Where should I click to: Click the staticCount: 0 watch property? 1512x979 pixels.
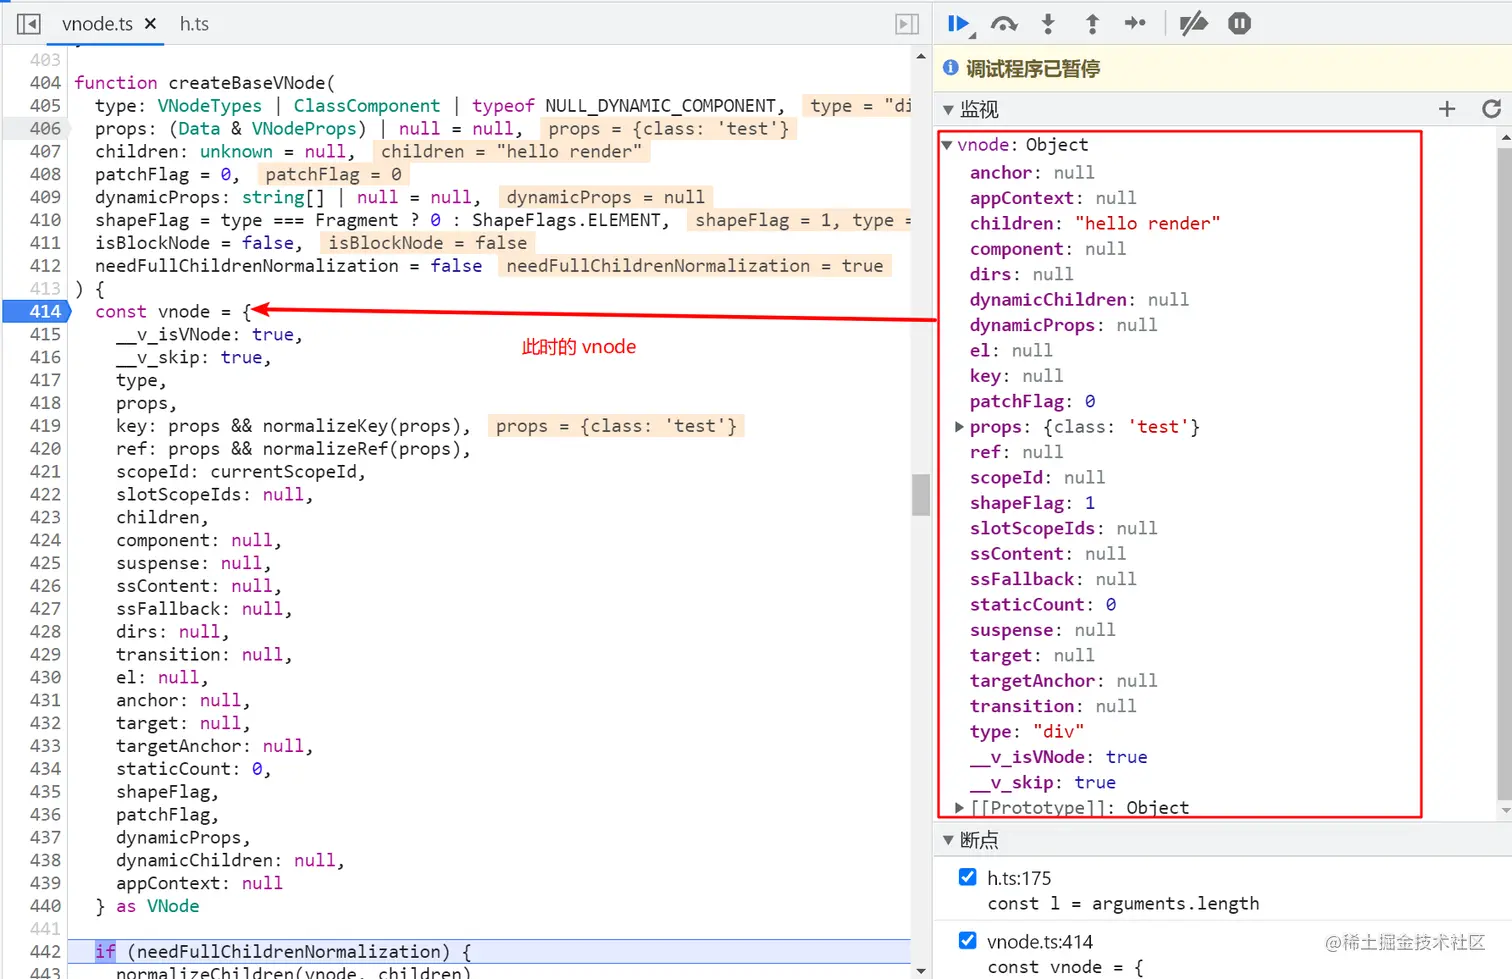[x=1043, y=605]
